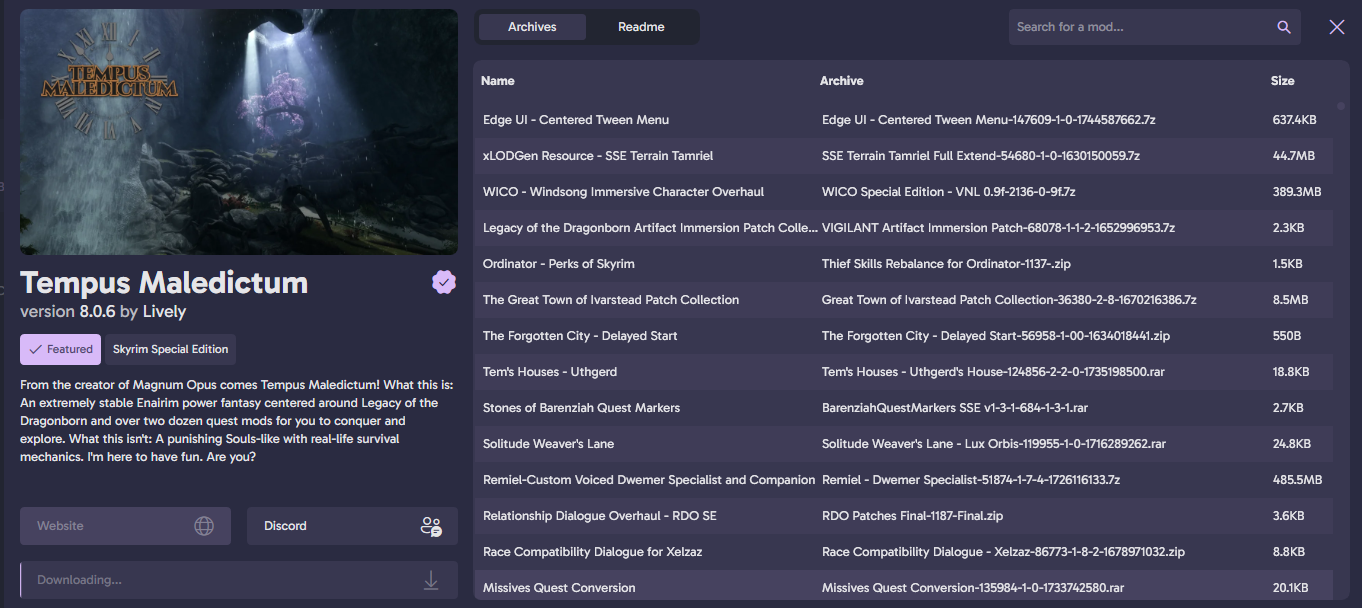Select 'Solitude Weaver's Lane' name
Viewport: 1362px width, 608px height.
click(x=549, y=444)
